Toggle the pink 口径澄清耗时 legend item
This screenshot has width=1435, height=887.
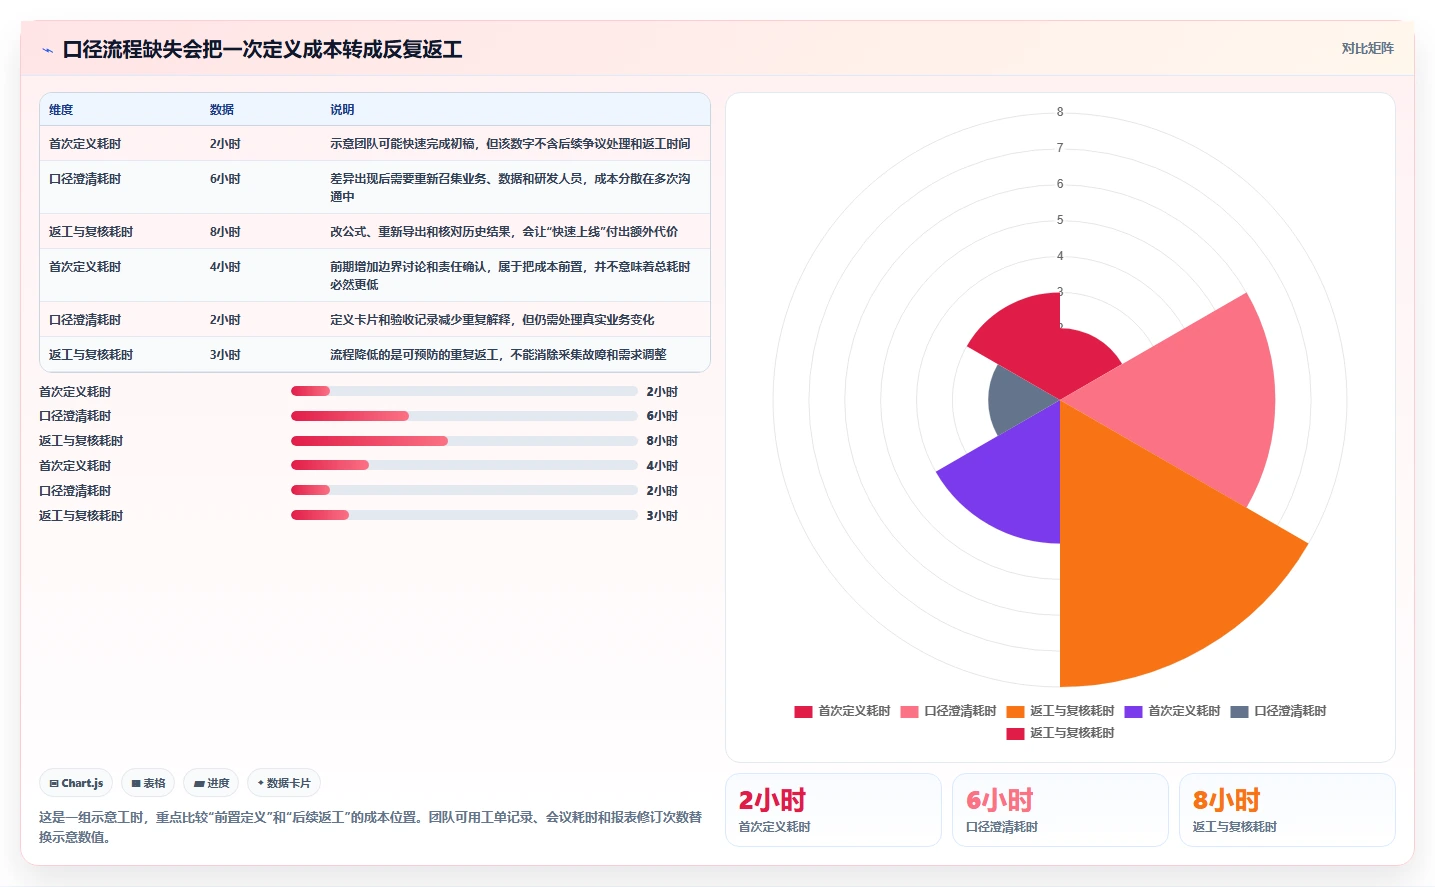[948, 711]
